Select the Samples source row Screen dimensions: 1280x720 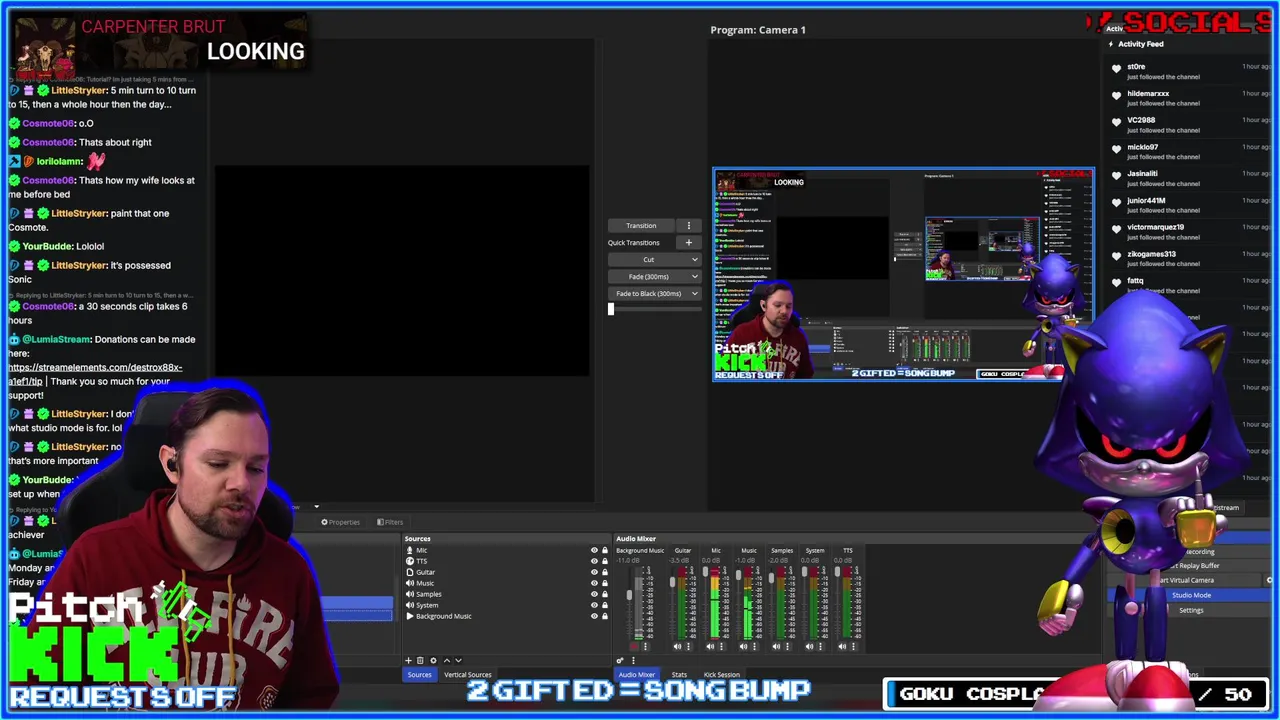[x=505, y=594]
